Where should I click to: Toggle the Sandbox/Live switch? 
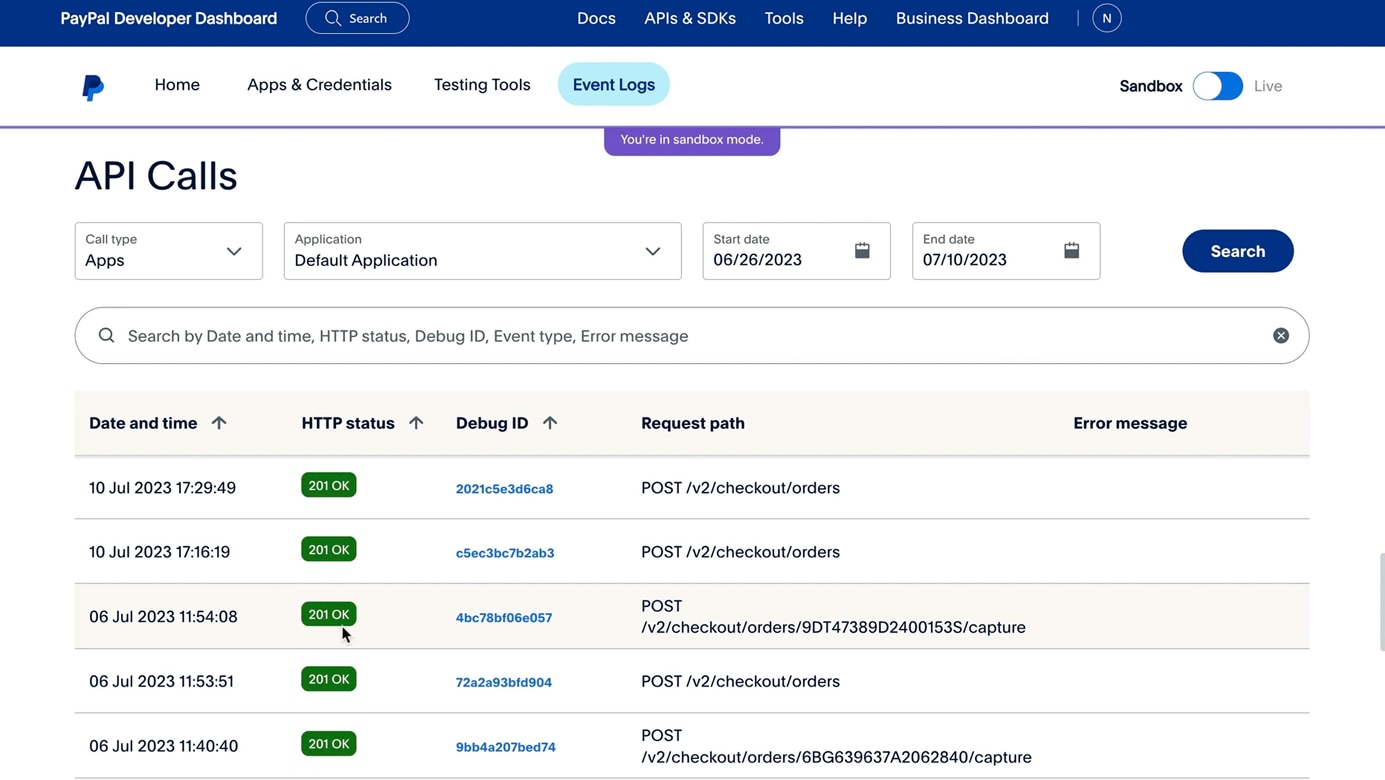pos(1217,86)
